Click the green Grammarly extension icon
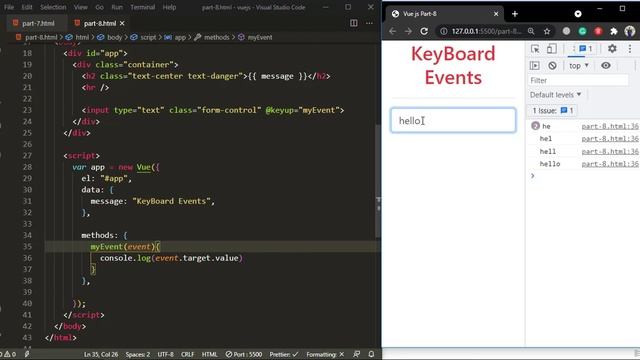The image size is (640, 360). tap(582, 31)
